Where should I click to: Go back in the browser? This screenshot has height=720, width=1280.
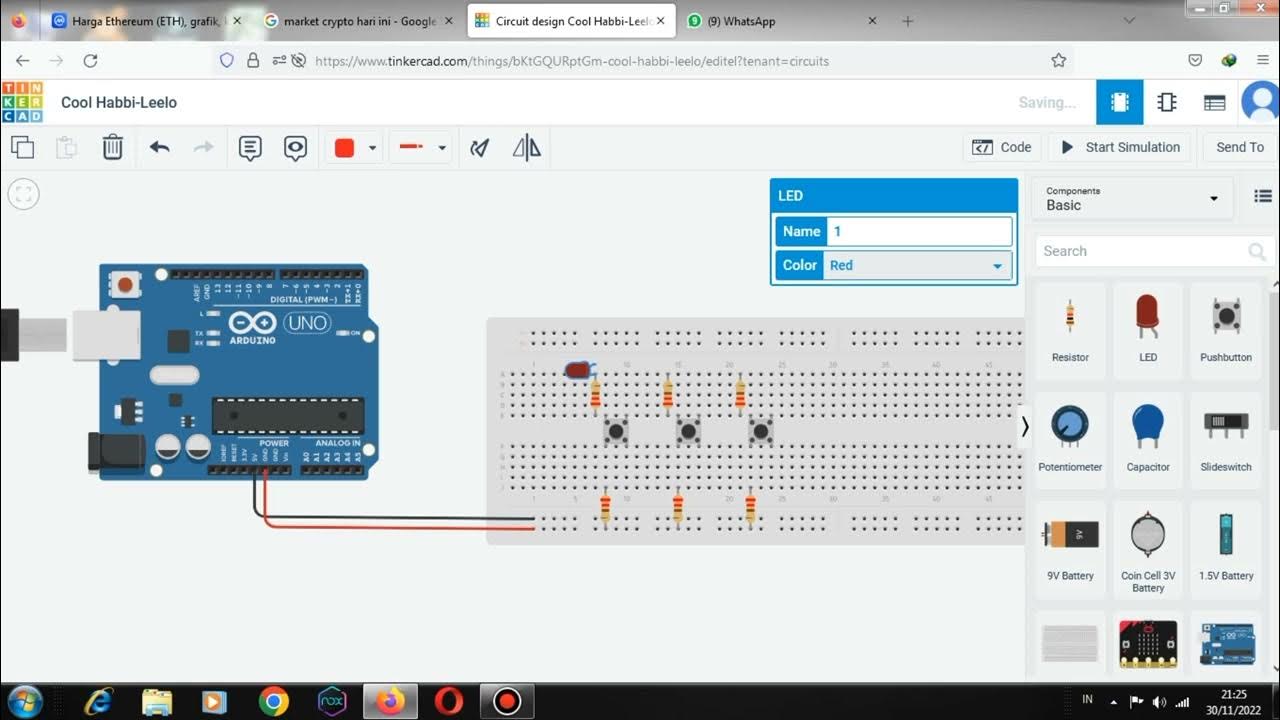(x=22, y=61)
